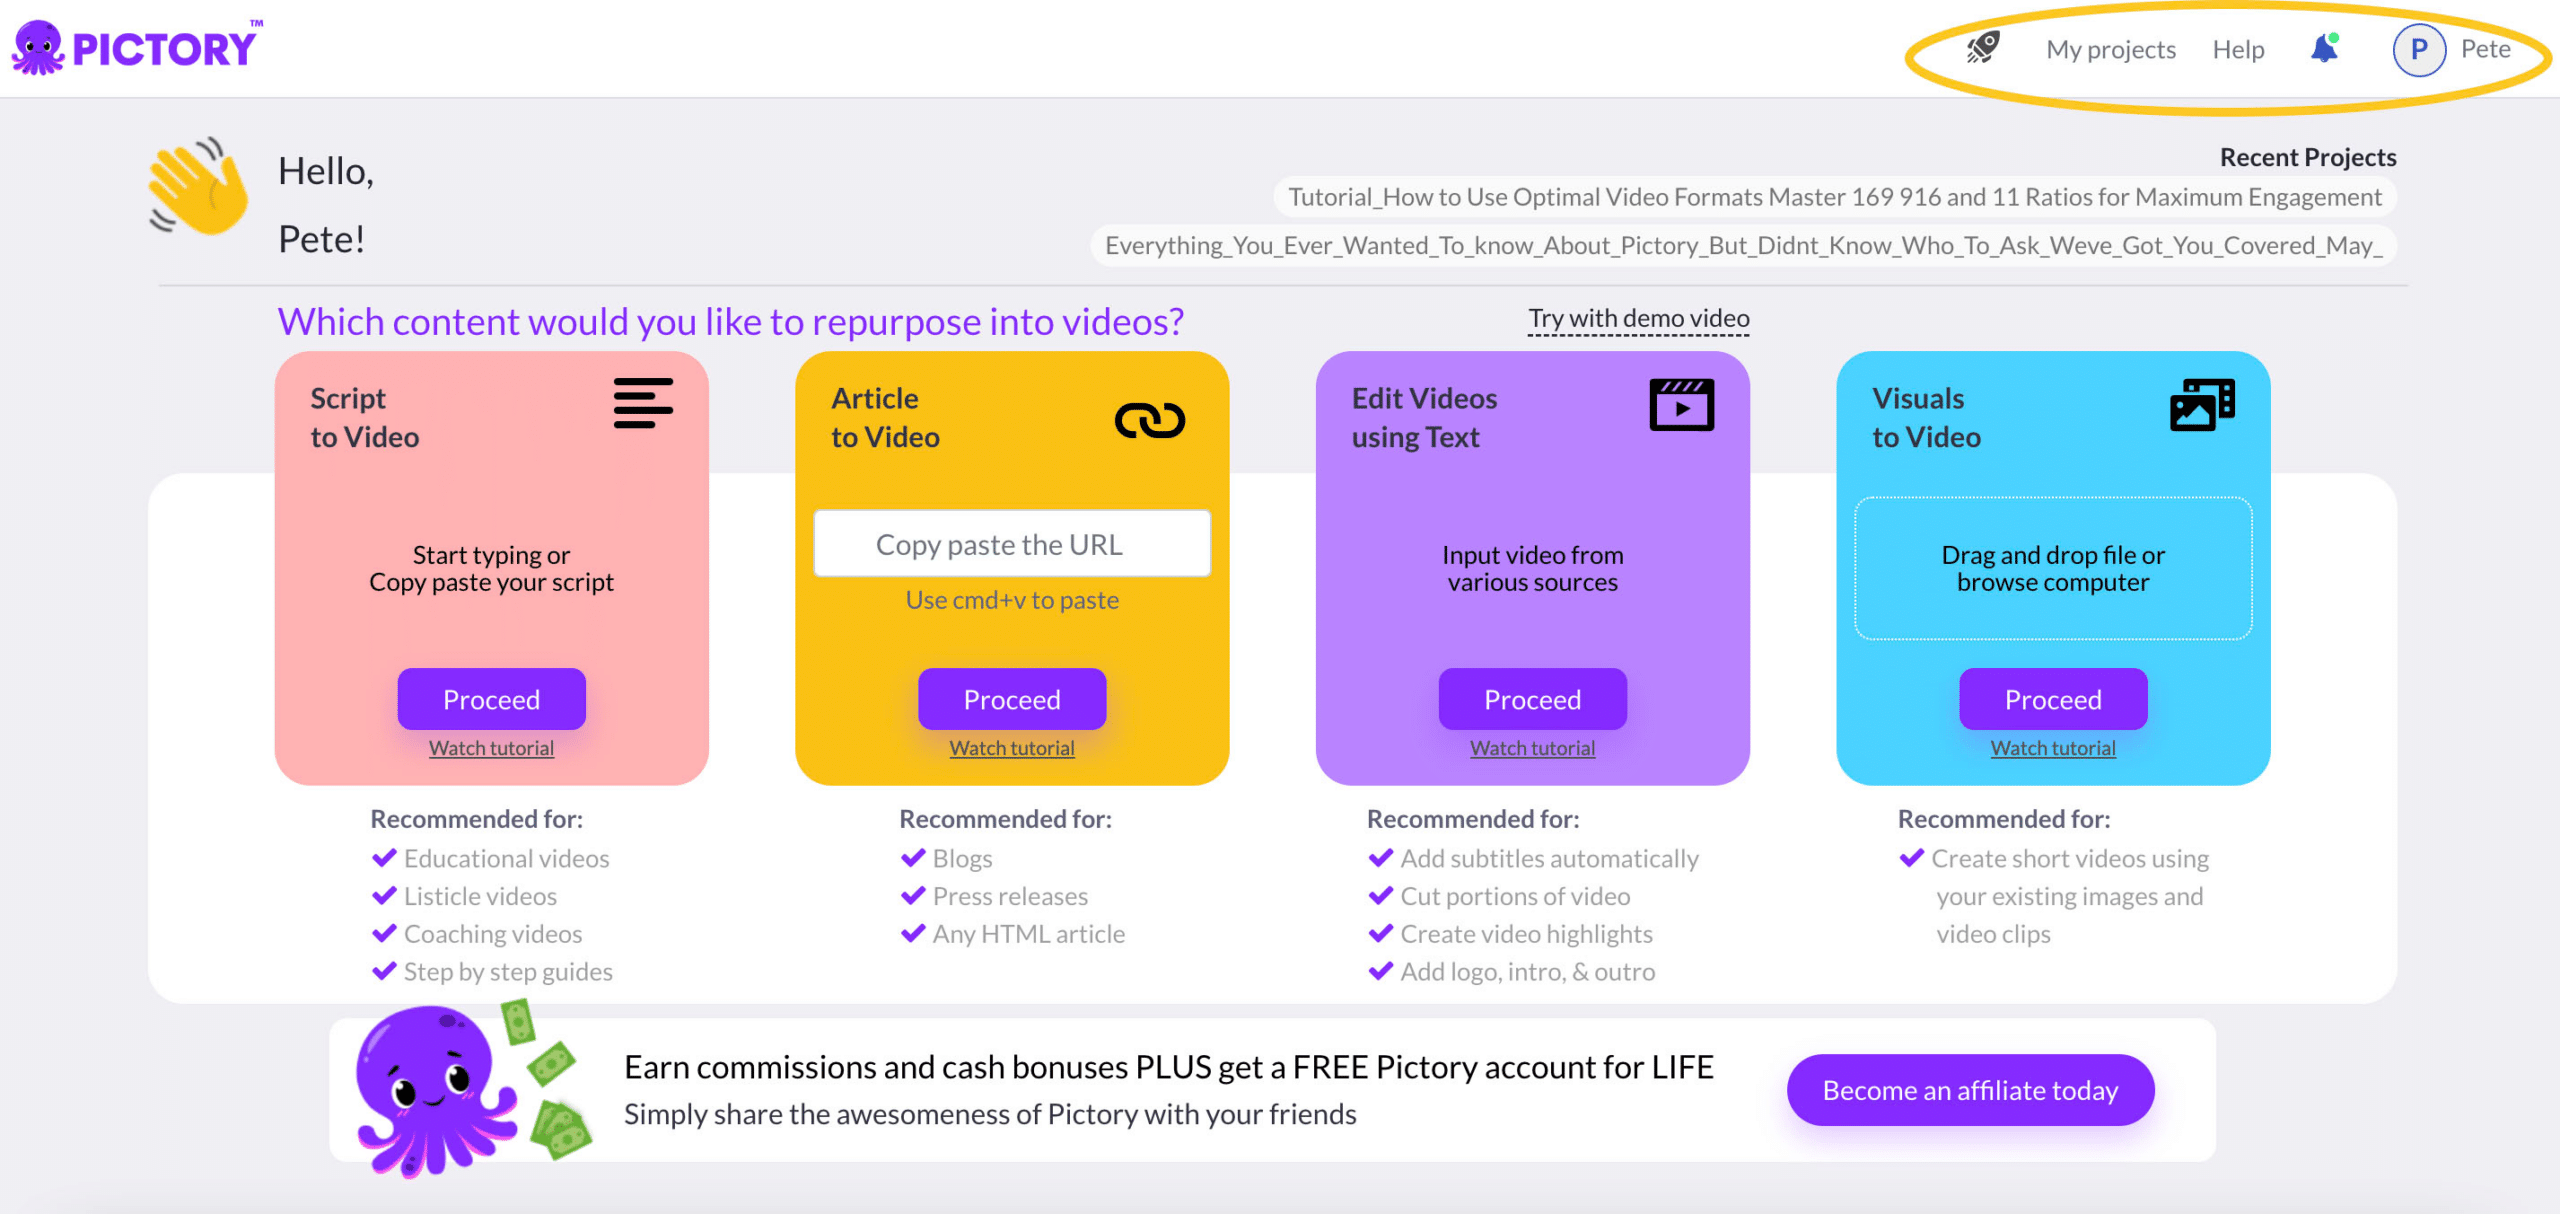The image size is (2560, 1214).
Task: Open the Pete profile avatar menu
Action: coord(2419,50)
